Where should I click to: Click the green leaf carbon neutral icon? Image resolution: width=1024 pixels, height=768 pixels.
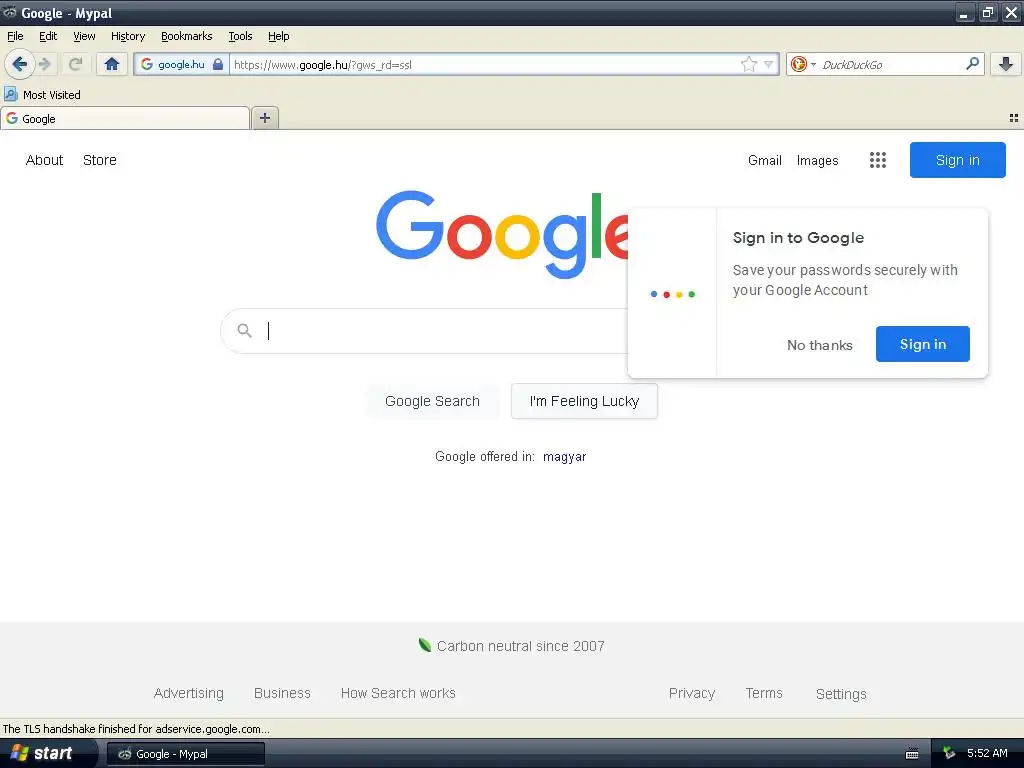[425, 645]
